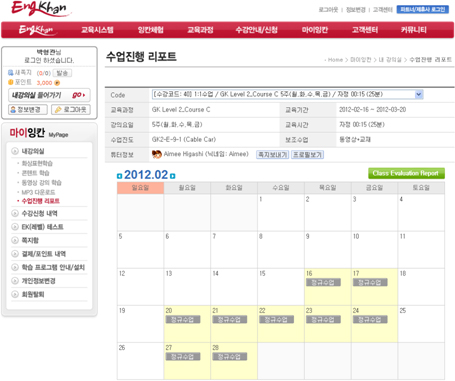Screen dimensions: 455x381
Task: Click the 정보변경 button with person icon
Action: coord(28,110)
